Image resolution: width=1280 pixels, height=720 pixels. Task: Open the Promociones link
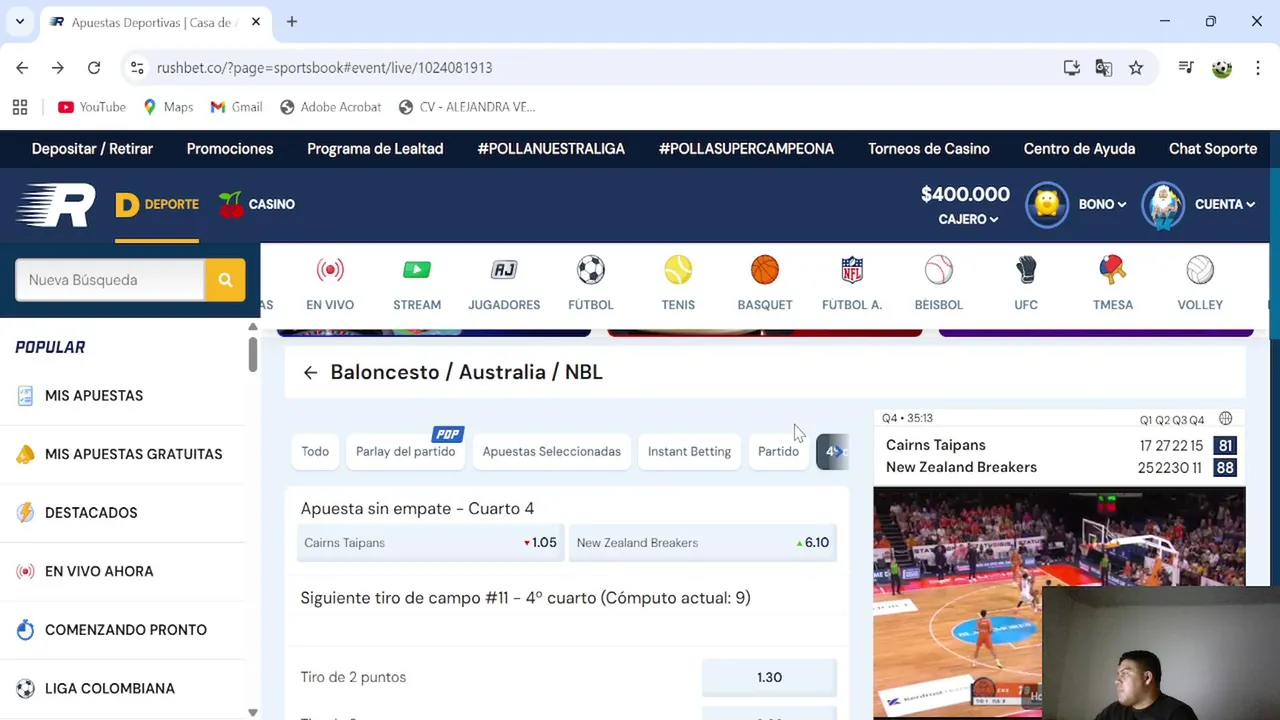230,149
